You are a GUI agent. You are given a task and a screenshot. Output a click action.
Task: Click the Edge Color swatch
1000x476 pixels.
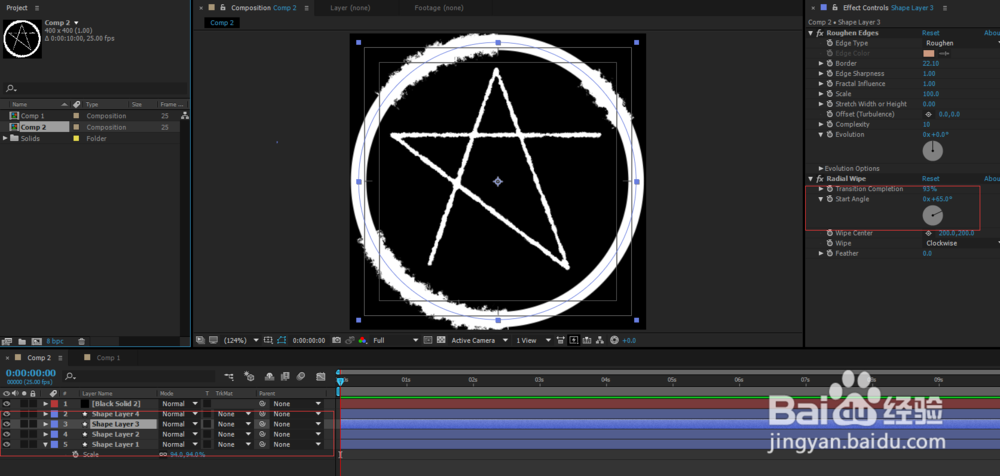coord(929,54)
